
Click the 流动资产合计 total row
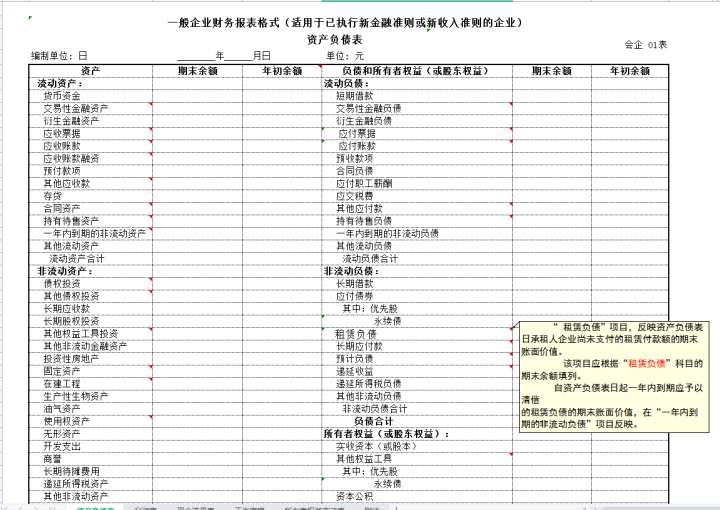90,258
